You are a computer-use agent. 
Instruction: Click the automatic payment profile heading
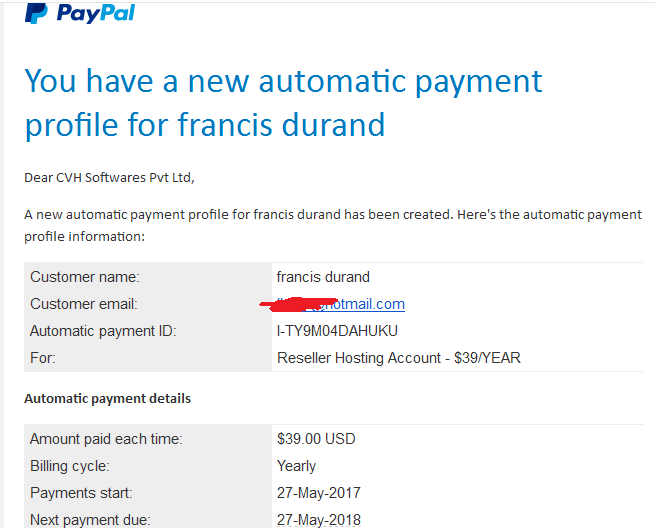point(283,103)
